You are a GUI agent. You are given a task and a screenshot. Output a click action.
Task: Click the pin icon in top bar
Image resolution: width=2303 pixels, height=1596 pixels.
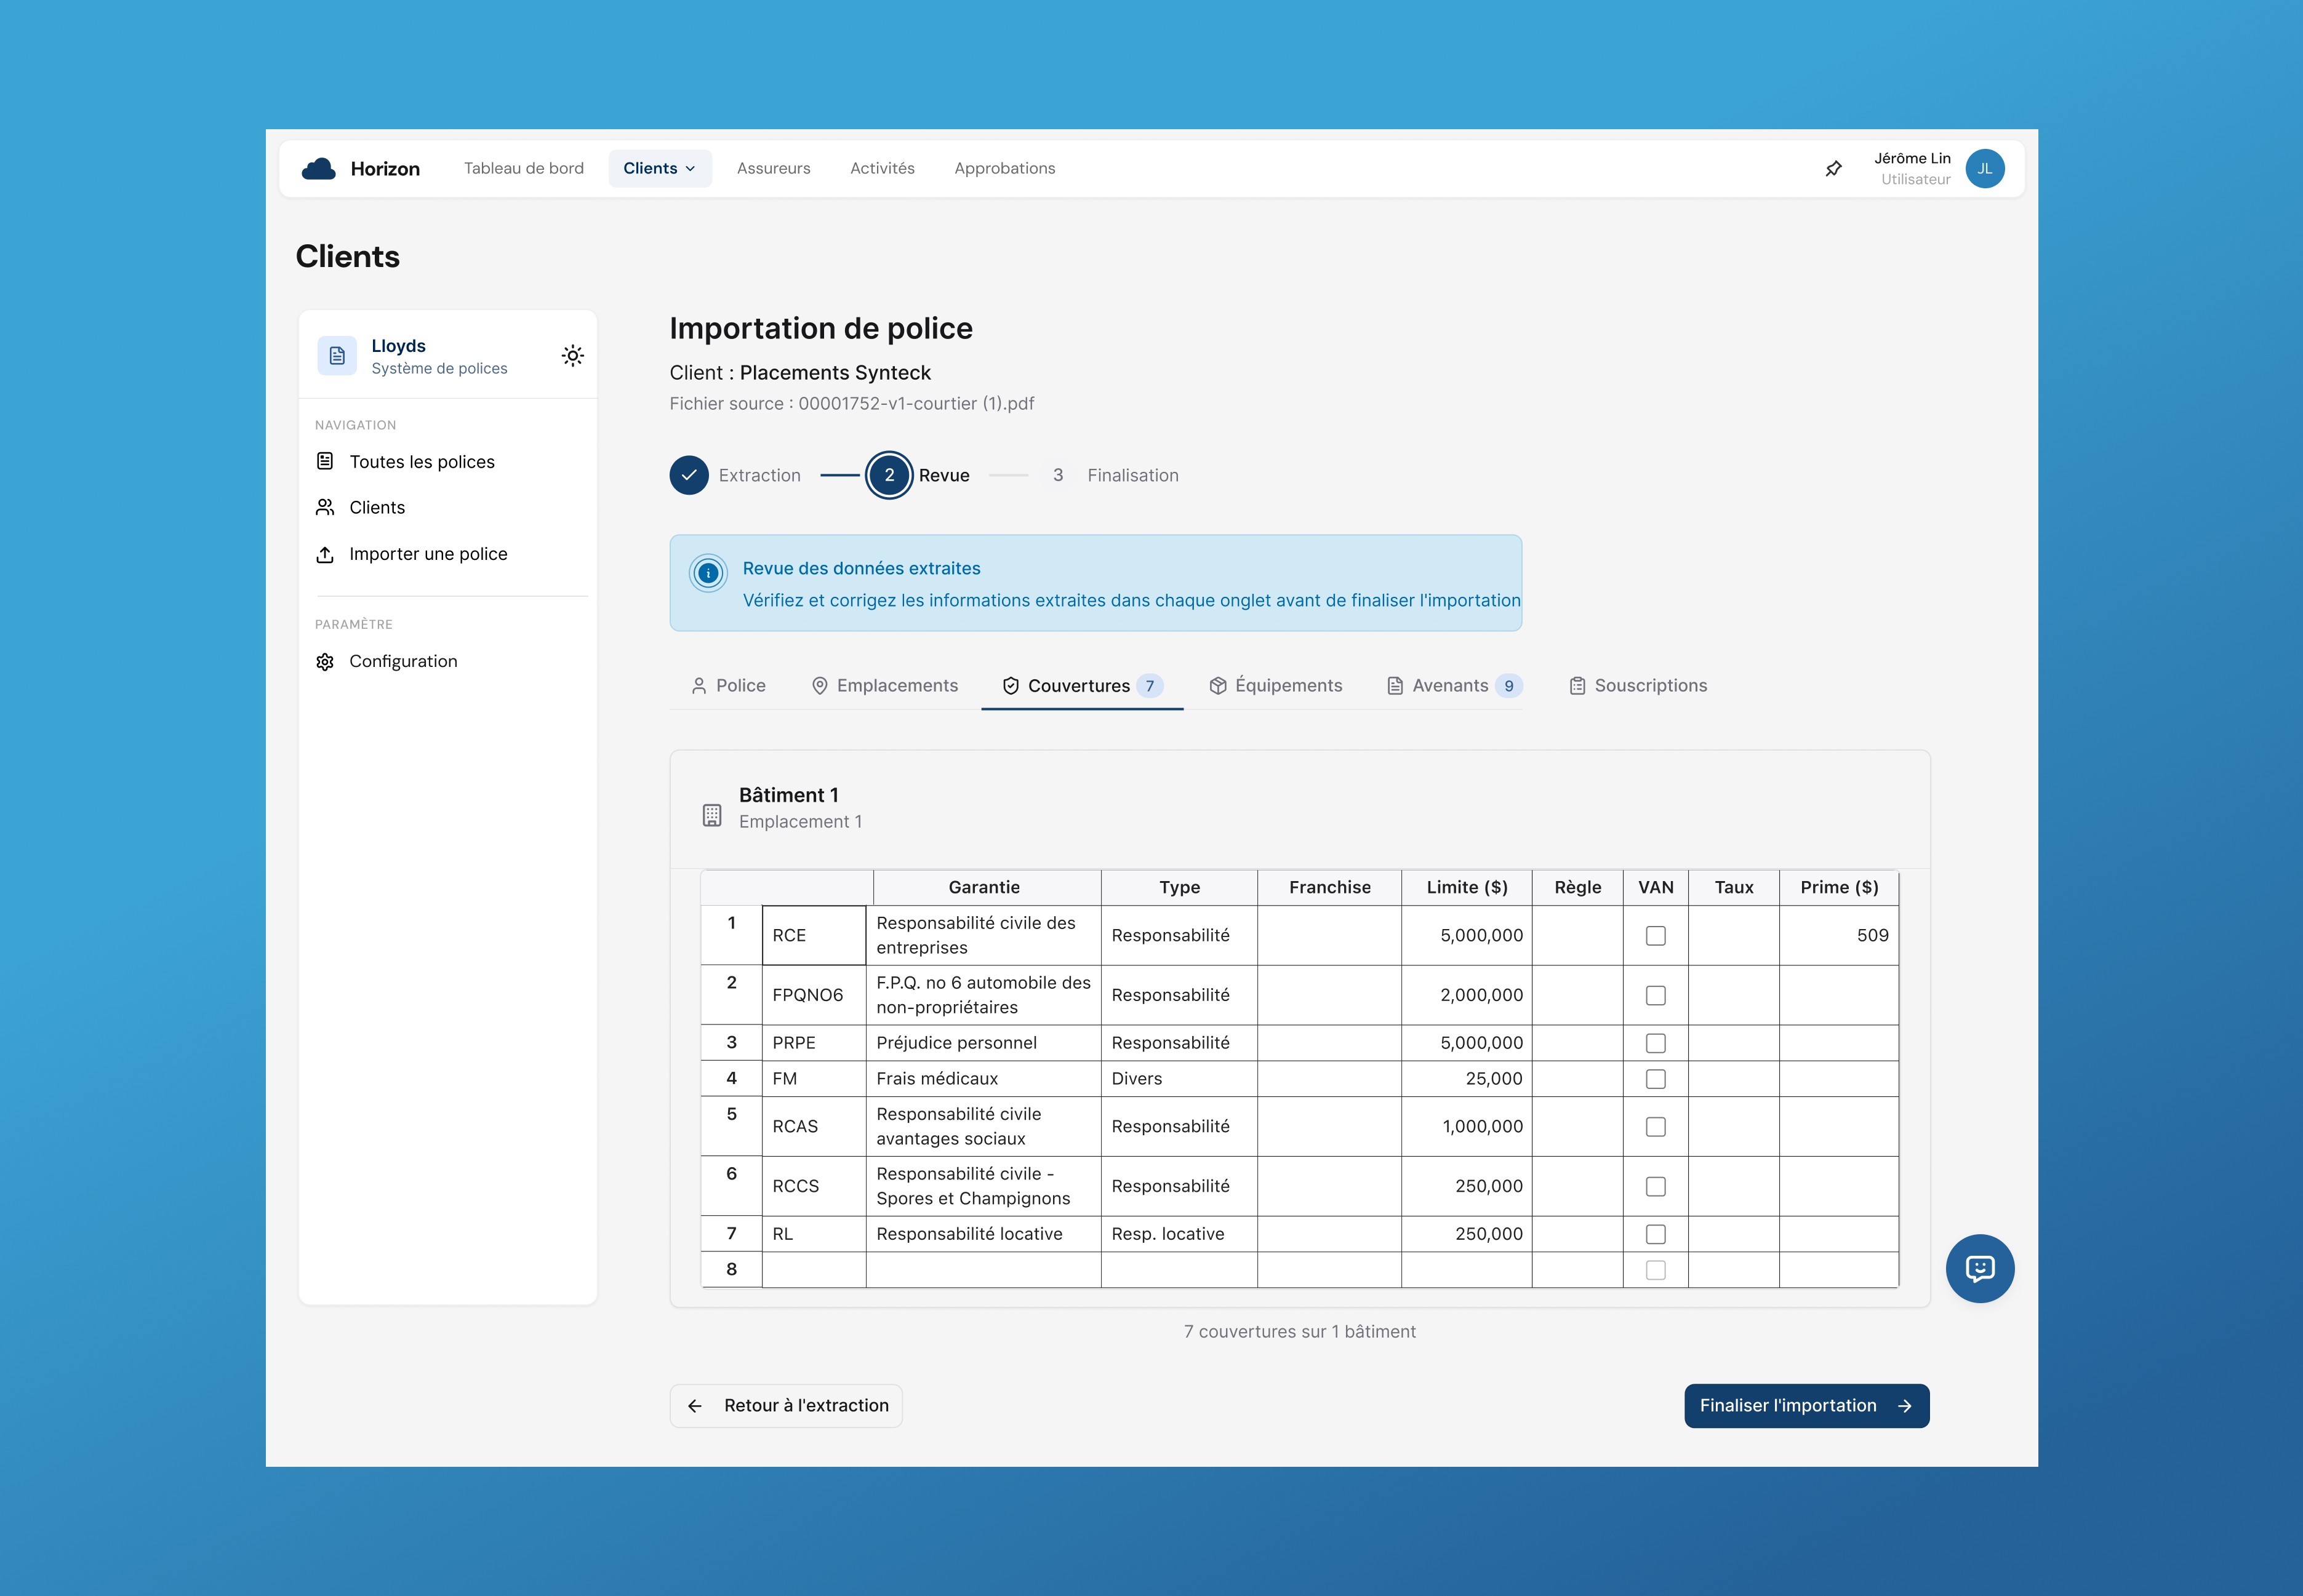point(1833,169)
